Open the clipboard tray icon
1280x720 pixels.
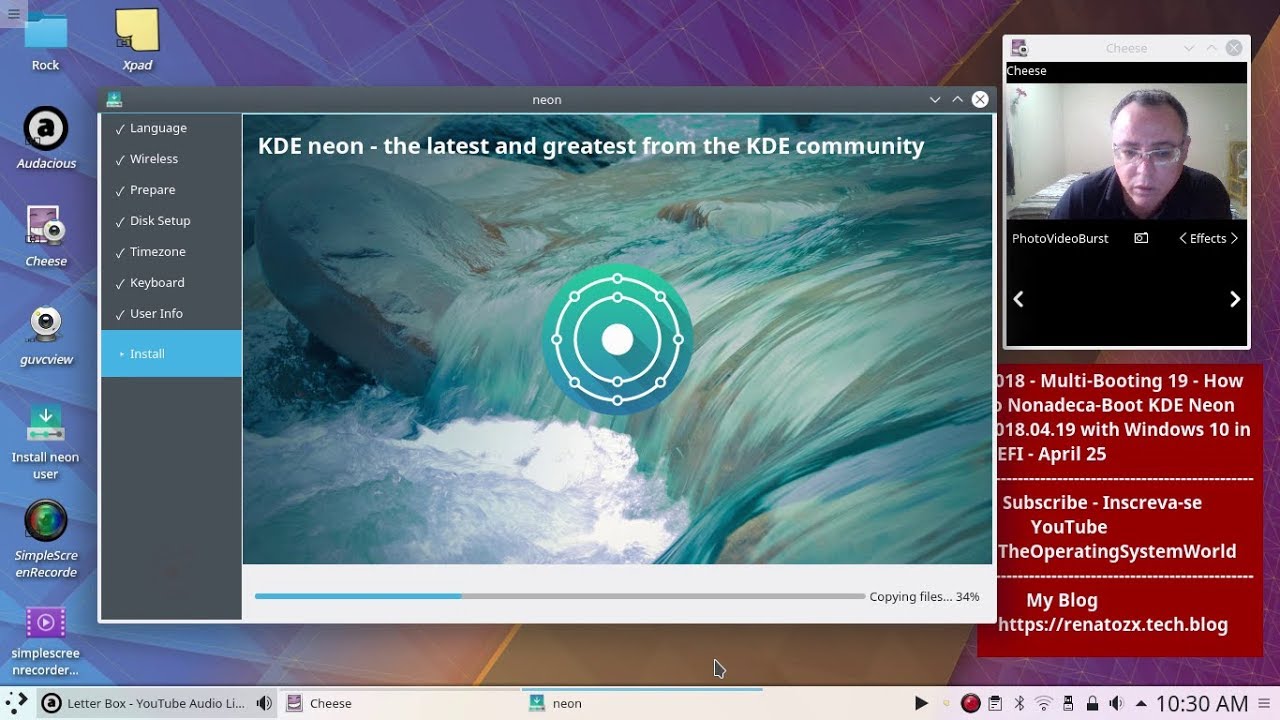[x=995, y=703]
